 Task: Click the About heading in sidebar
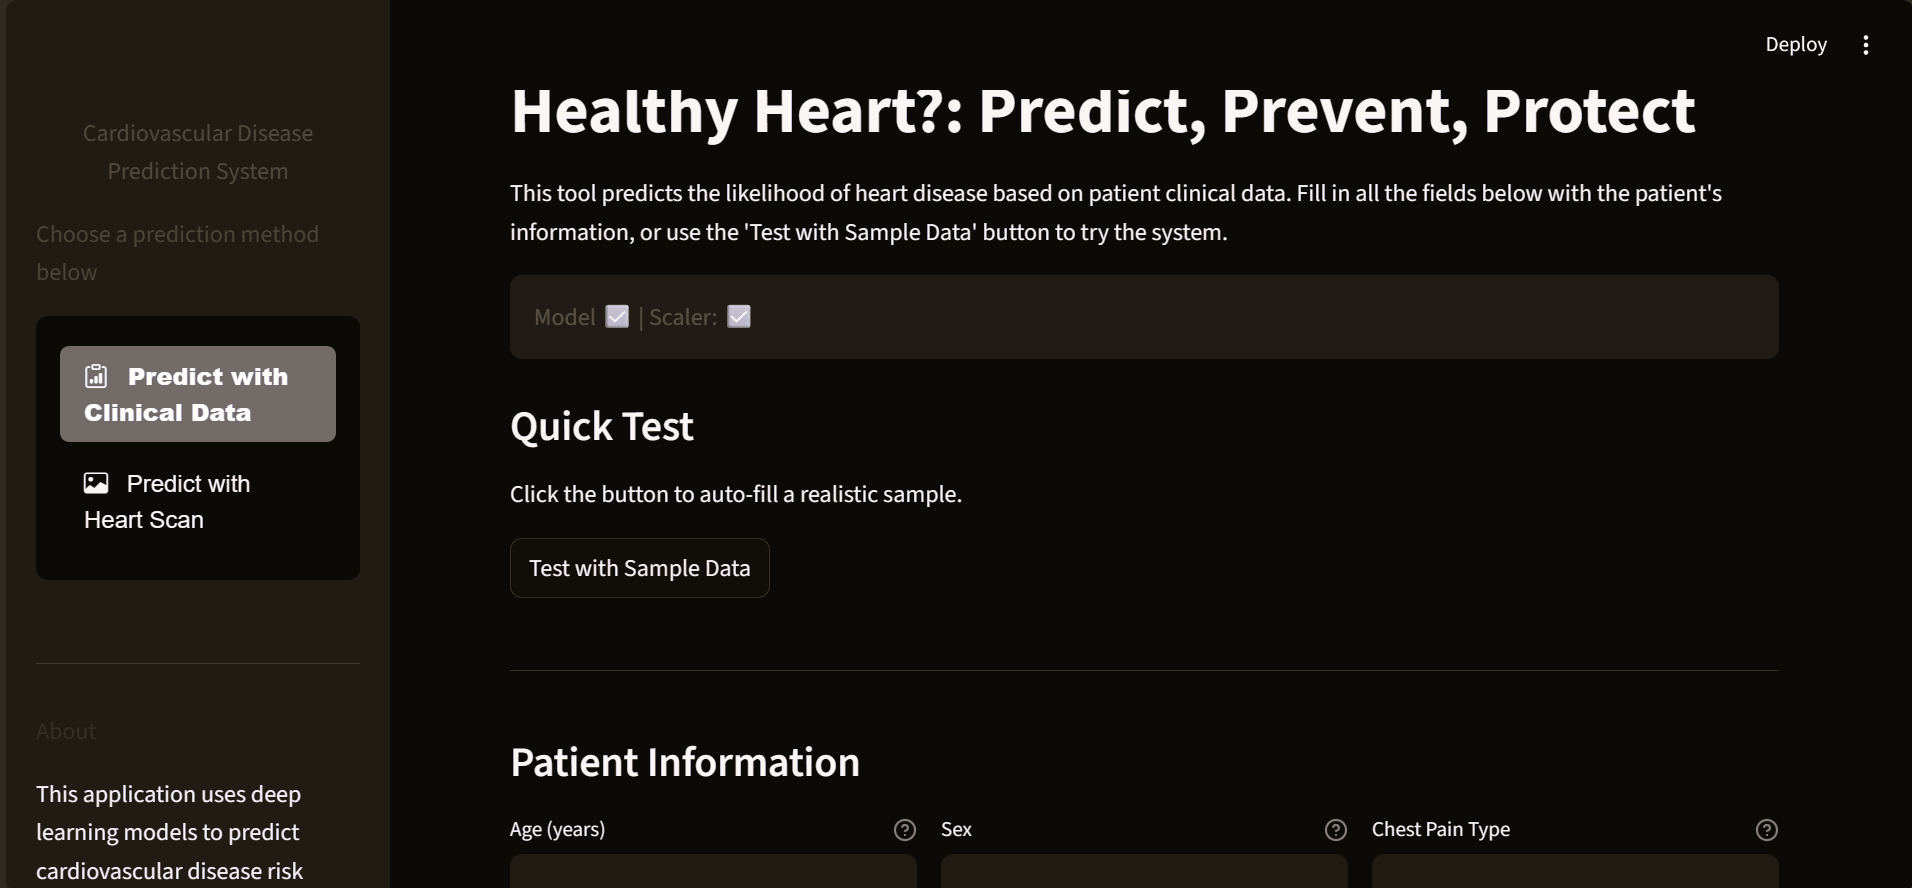coord(66,732)
